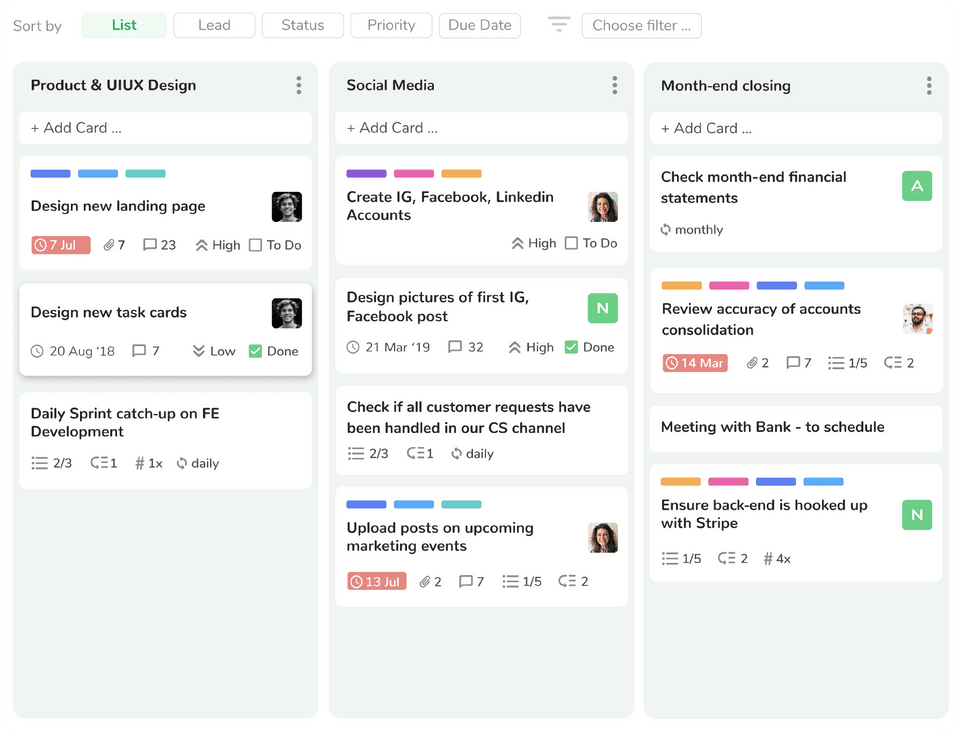The image size is (960, 736).
Task: Click the green A avatar on month-end statements card
Action: [917, 186]
